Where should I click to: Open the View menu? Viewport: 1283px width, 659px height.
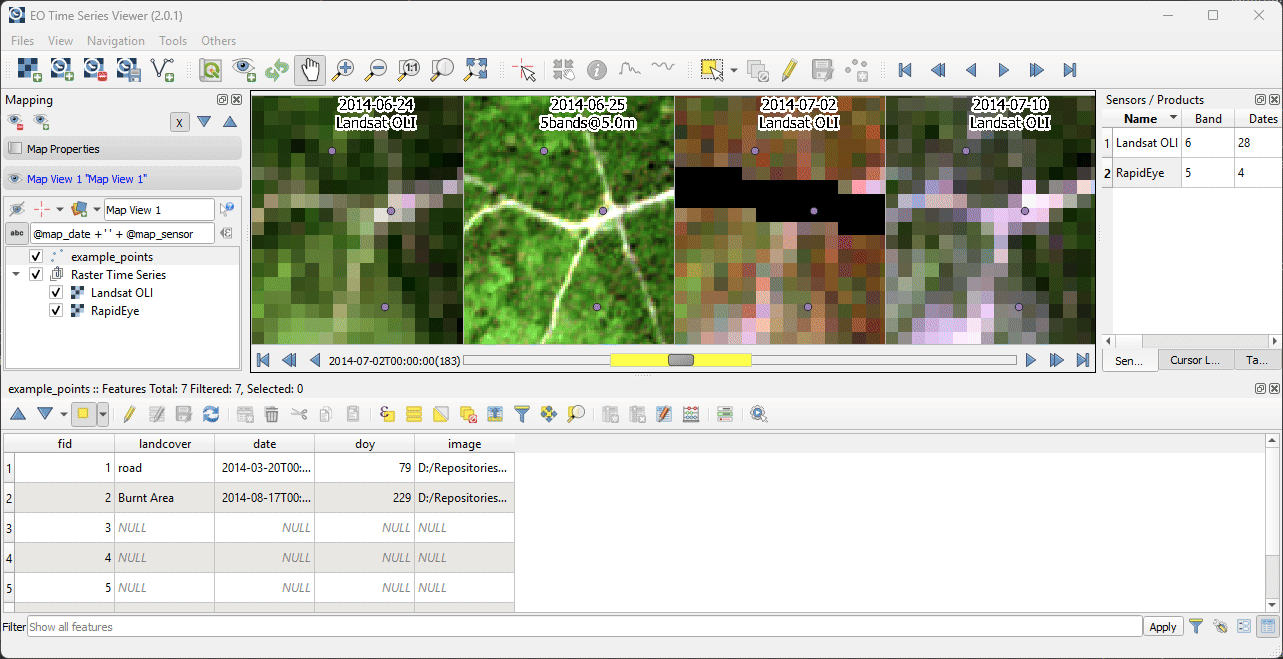point(60,41)
